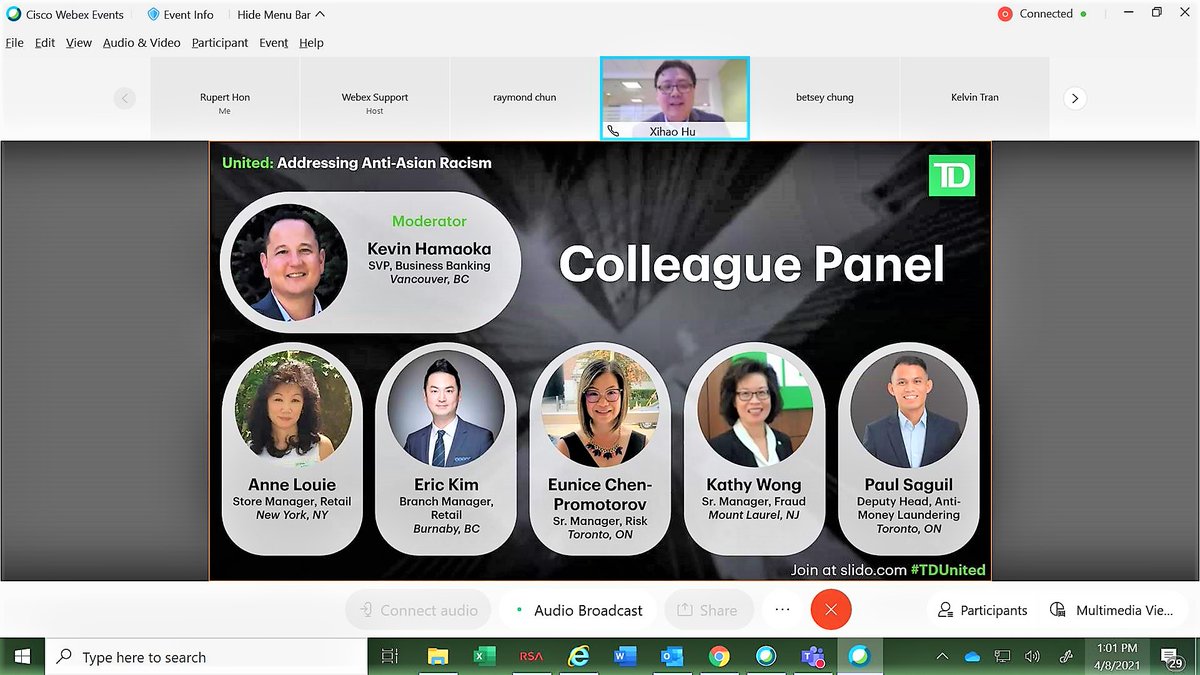The height and width of the screenshot is (675, 1200).
Task: Click Kathy Wong panelist photo
Action: point(754,407)
